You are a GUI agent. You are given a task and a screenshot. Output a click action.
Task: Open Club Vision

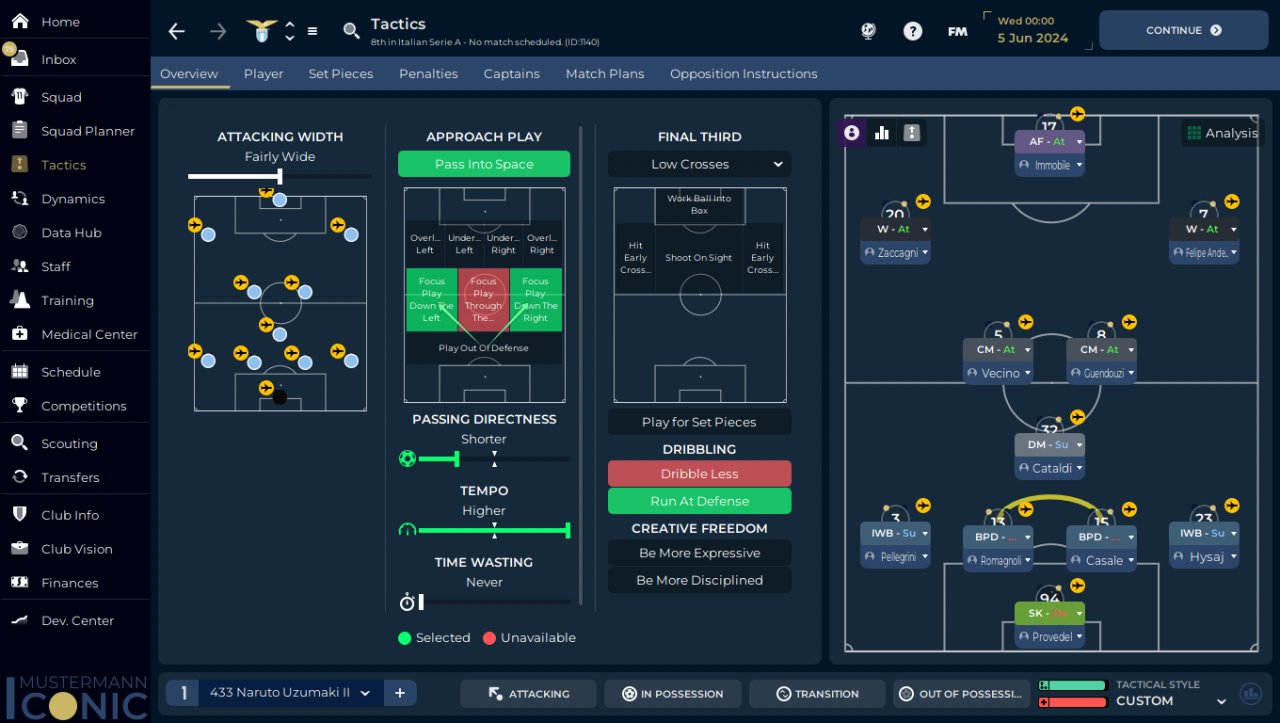click(x=75, y=549)
